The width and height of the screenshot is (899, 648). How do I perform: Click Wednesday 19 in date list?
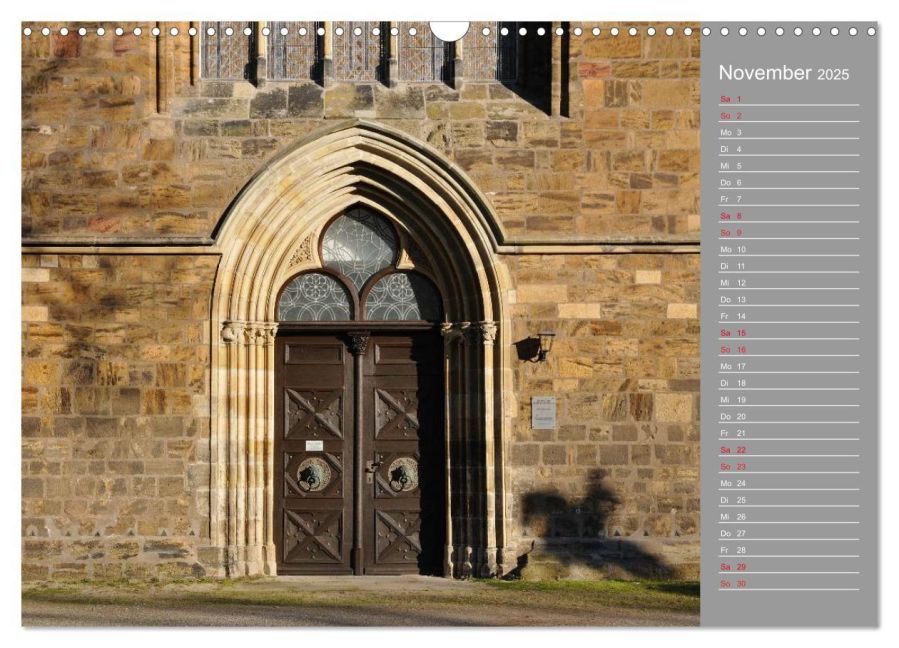coord(788,400)
